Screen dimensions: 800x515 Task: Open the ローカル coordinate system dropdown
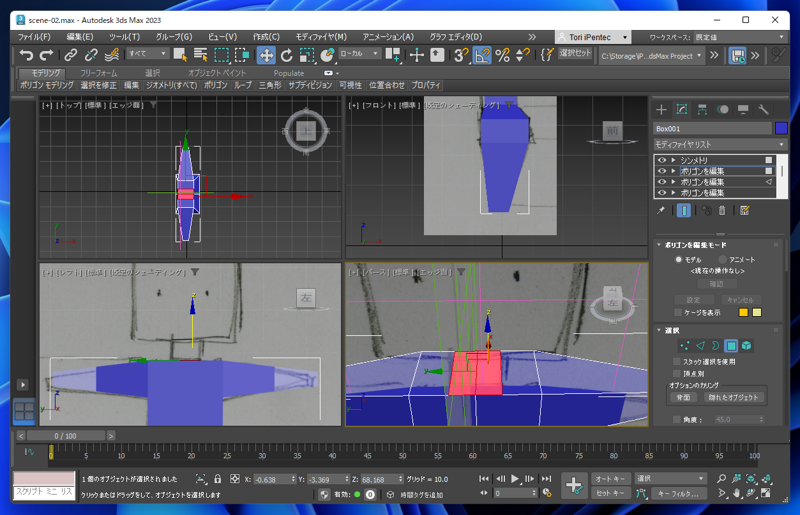[x=359, y=53]
